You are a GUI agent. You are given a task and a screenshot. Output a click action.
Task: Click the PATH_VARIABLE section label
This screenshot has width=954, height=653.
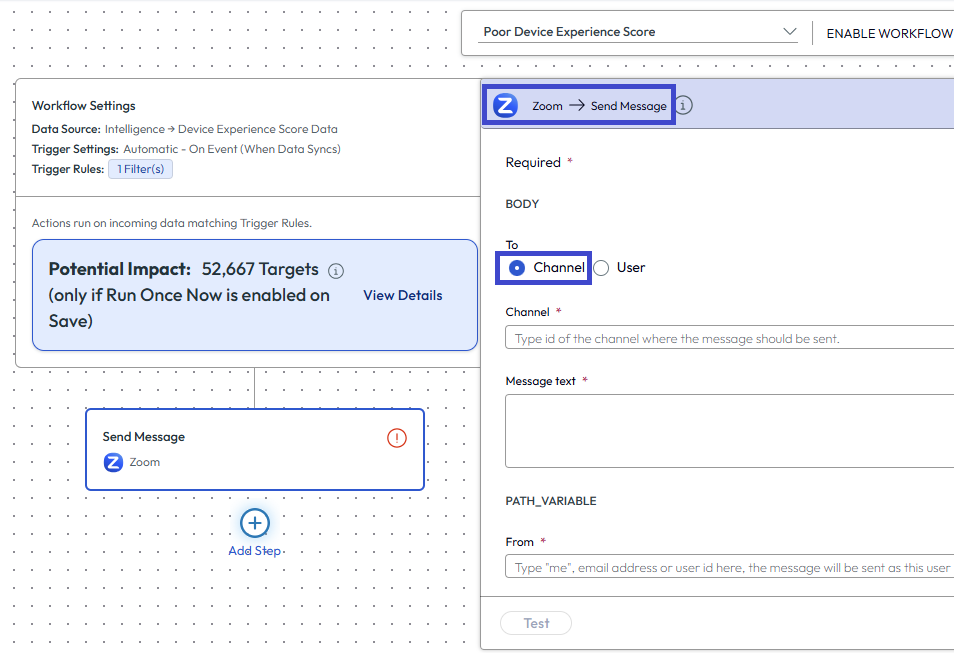(x=551, y=501)
